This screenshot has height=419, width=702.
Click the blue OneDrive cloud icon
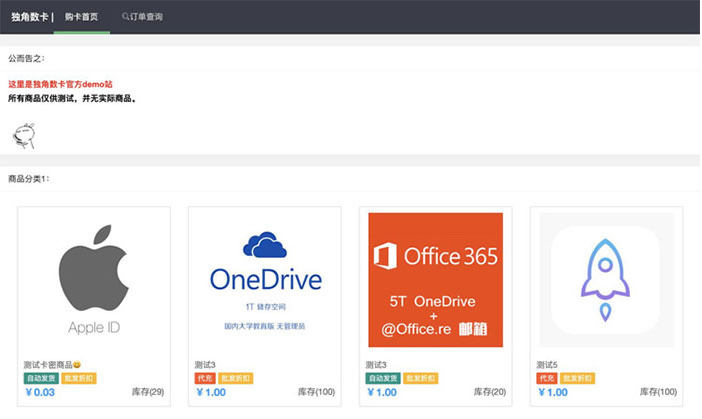pyautogui.click(x=264, y=245)
